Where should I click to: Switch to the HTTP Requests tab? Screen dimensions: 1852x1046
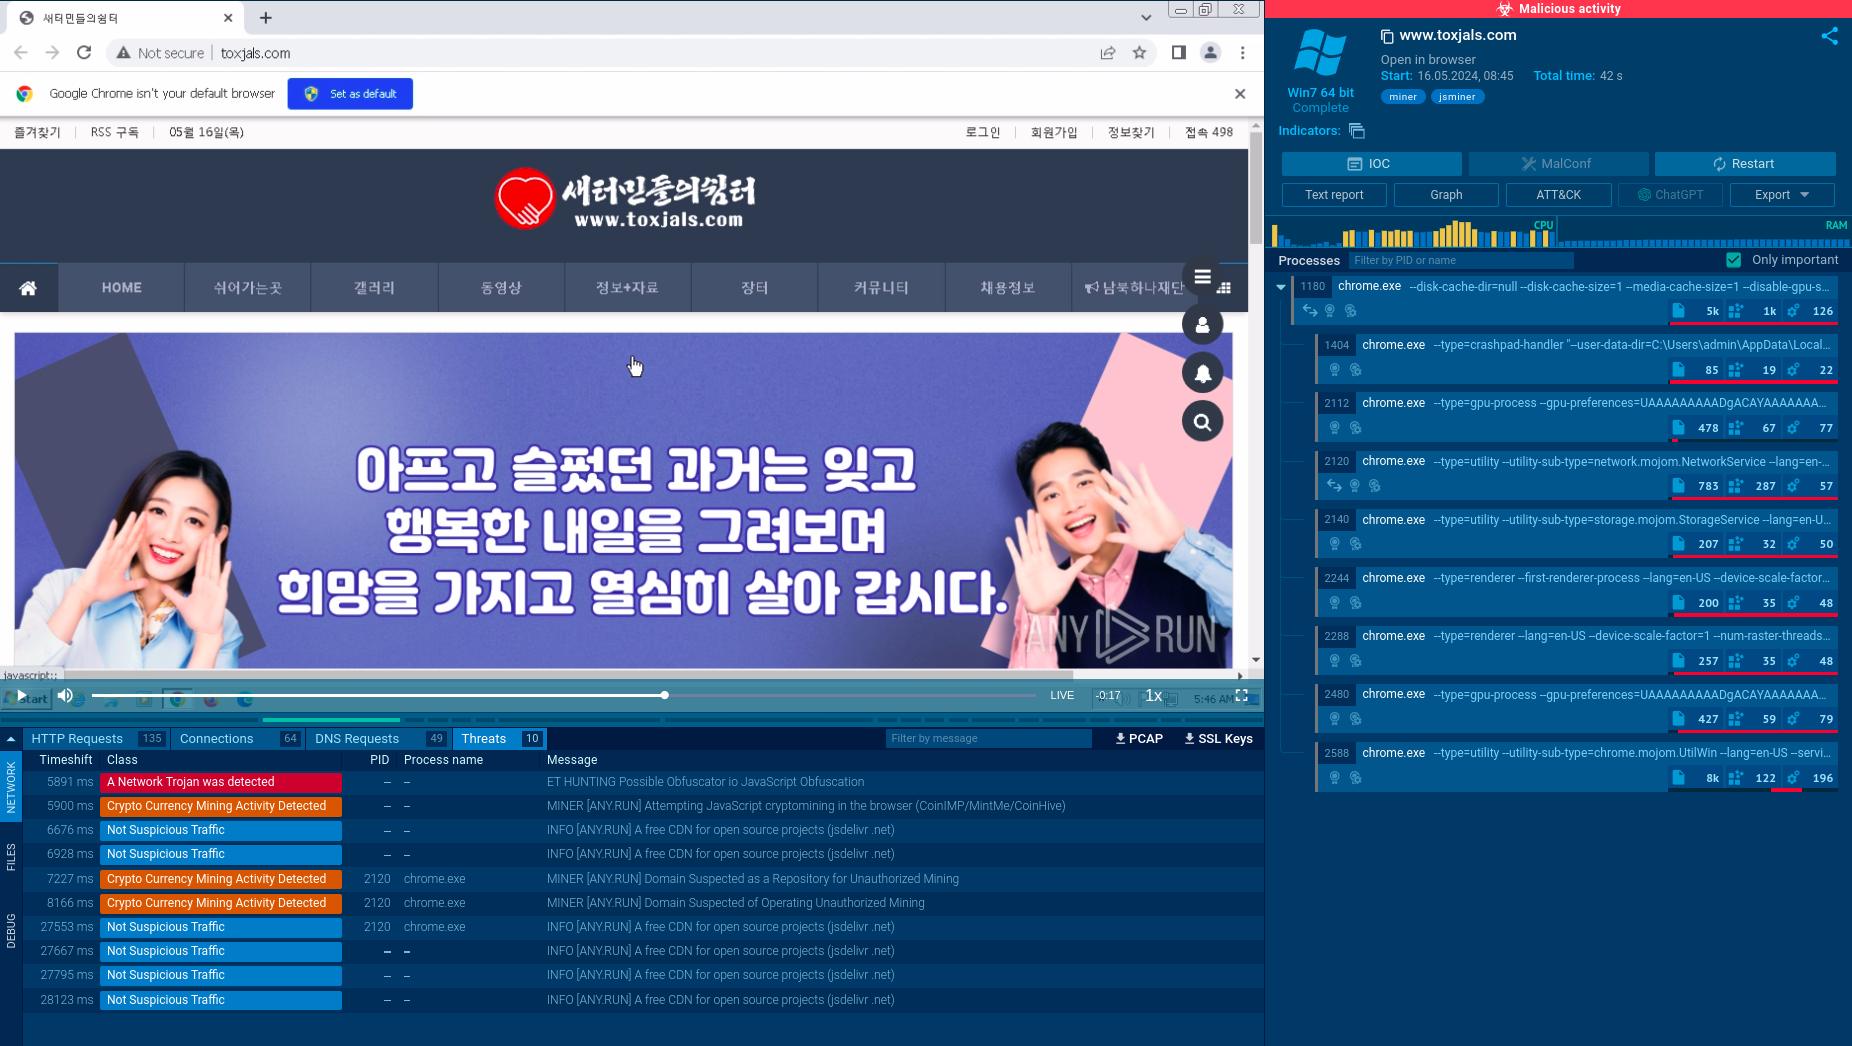[77, 739]
